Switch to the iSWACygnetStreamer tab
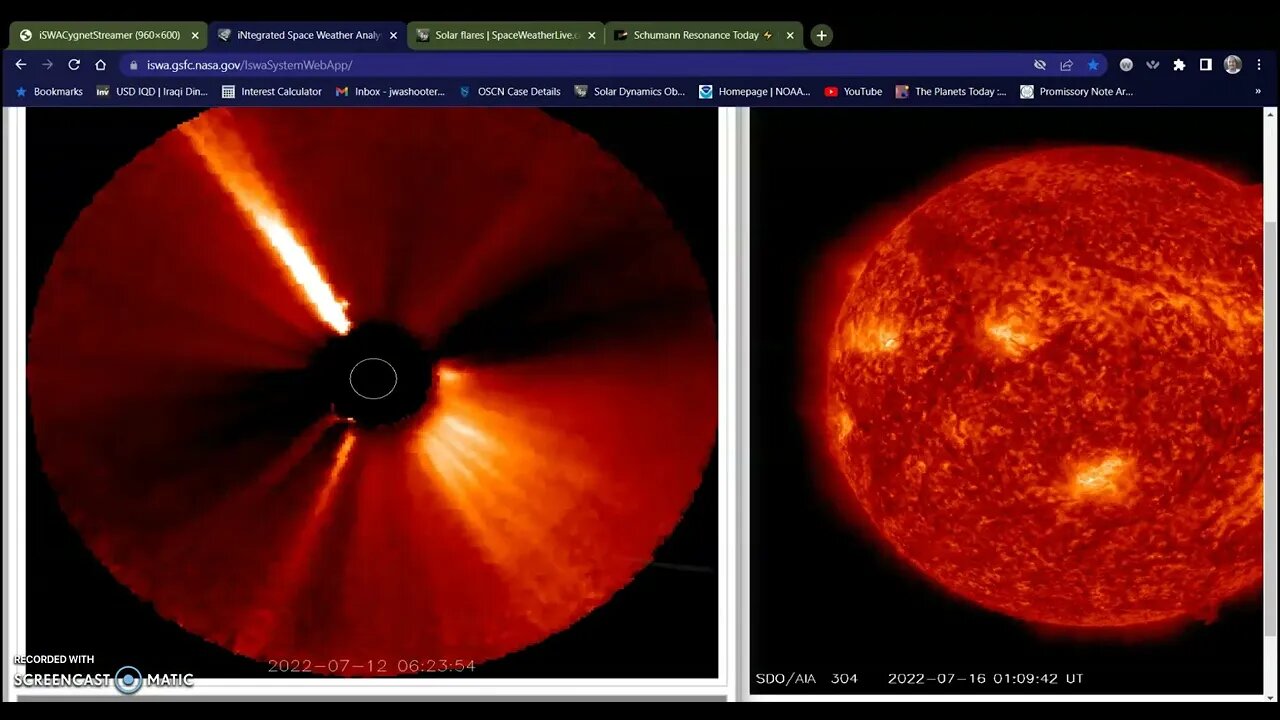The height and width of the screenshot is (720, 1280). (108, 35)
